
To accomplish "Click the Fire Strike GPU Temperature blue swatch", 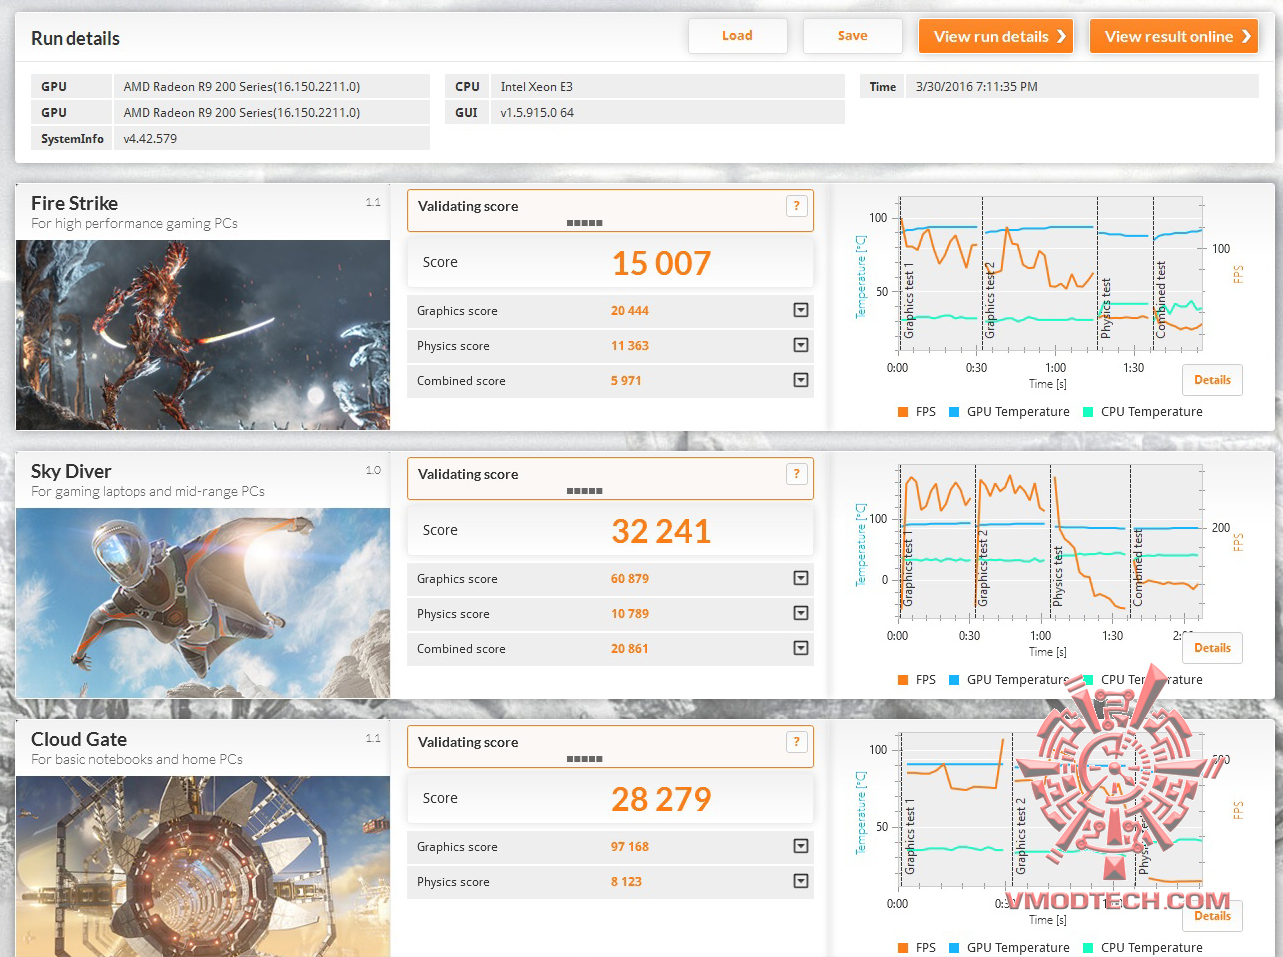I will pos(954,412).
